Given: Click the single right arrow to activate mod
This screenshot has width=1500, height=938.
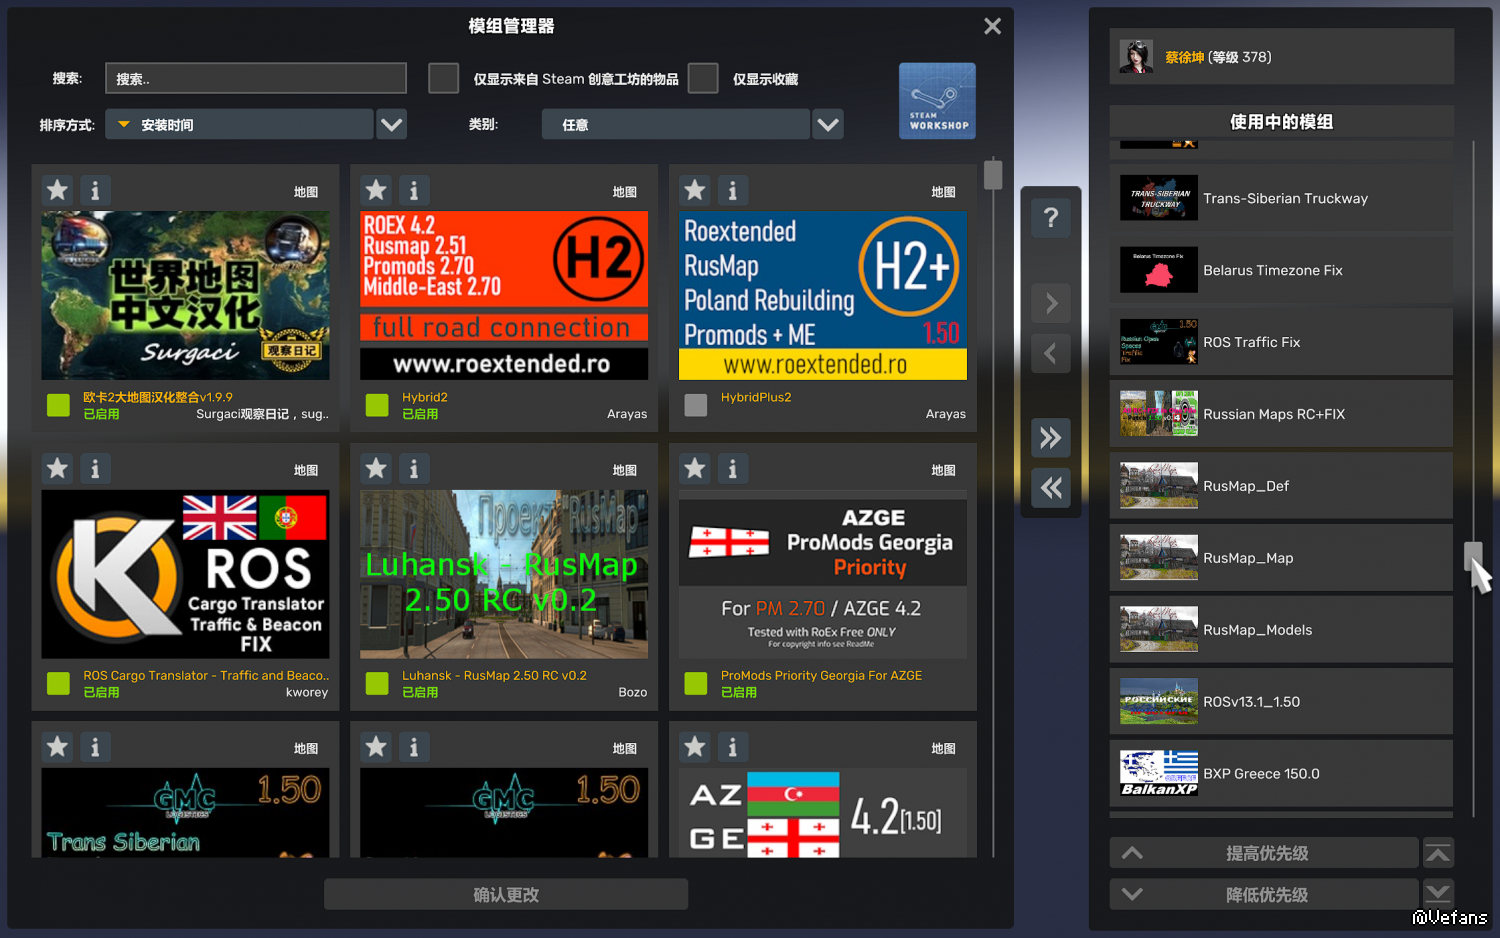Looking at the screenshot, I should 1051,303.
